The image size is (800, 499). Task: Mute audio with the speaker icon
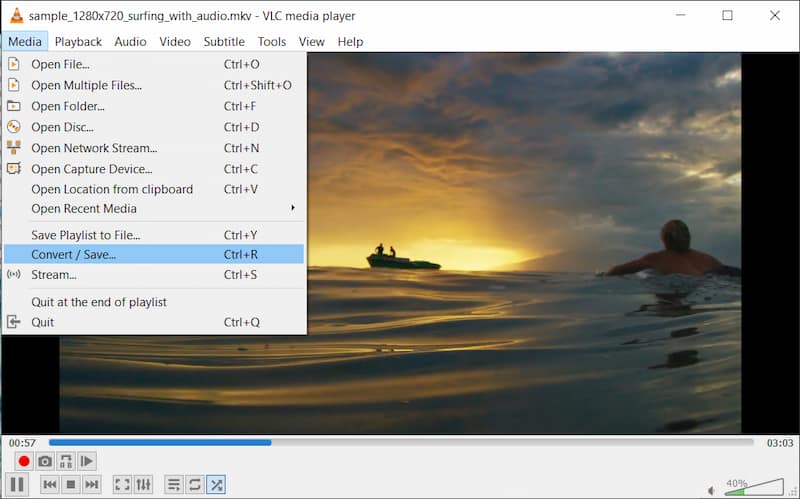pos(711,490)
